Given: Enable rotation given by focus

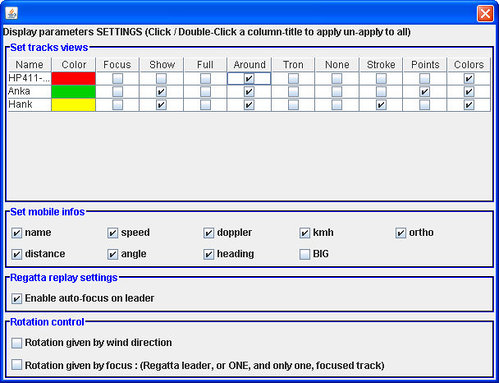Looking at the screenshot, I should 17,364.
